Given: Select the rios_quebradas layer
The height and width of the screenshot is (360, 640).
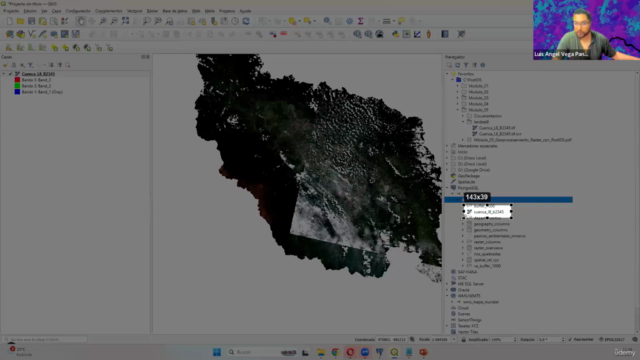Looking at the screenshot, I should (487, 254).
